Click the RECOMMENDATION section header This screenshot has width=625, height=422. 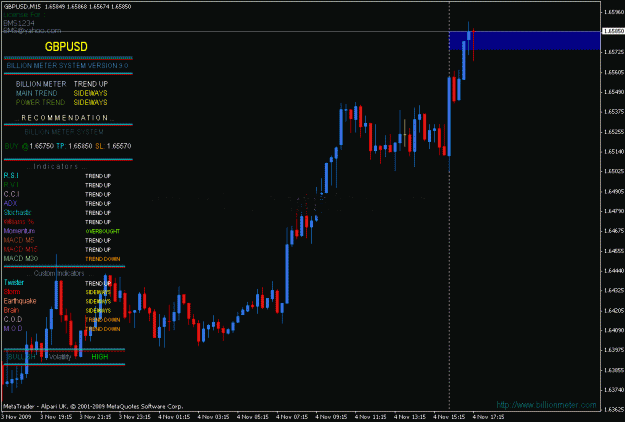(x=65, y=118)
